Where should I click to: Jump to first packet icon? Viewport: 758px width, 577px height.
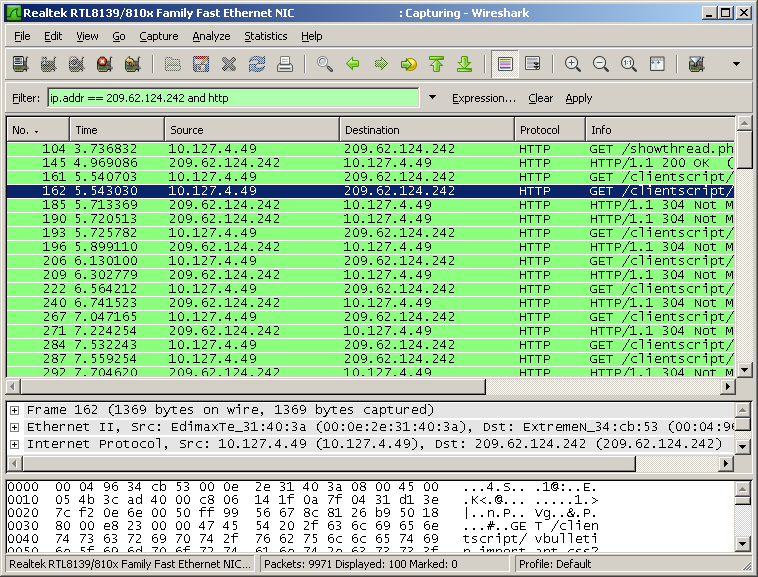coord(437,64)
